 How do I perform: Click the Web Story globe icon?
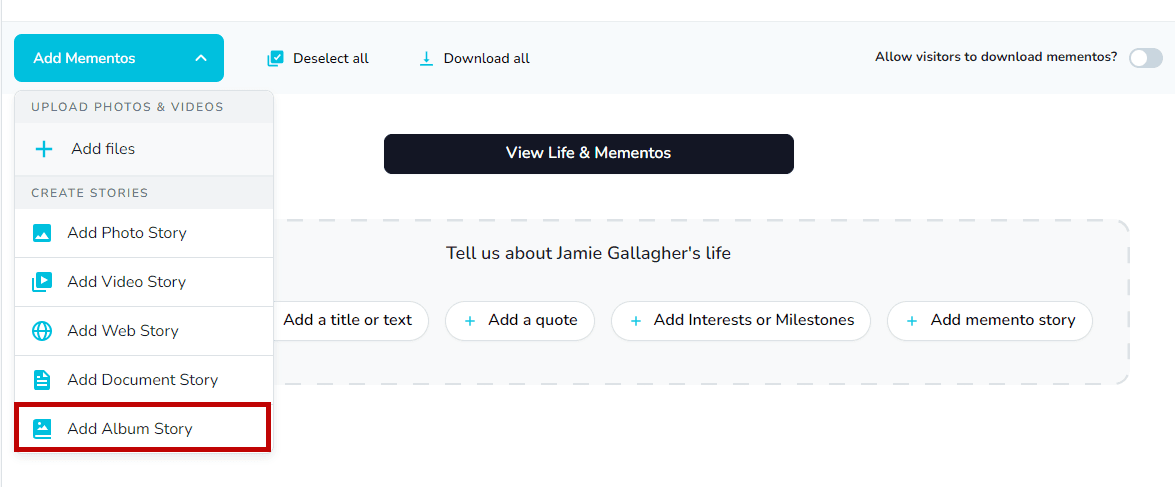(42, 331)
